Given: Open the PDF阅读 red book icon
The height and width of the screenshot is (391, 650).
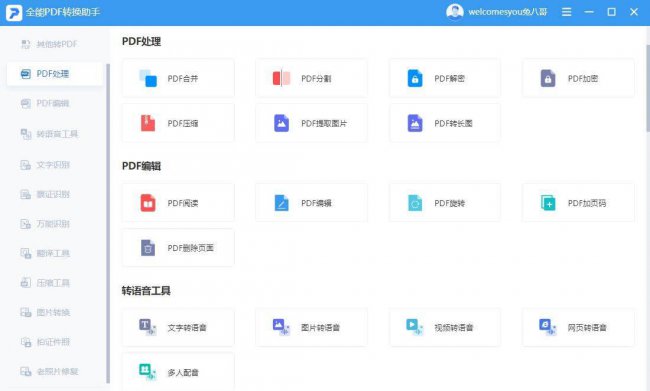Looking at the screenshot, I should click(x=148, y=203).
